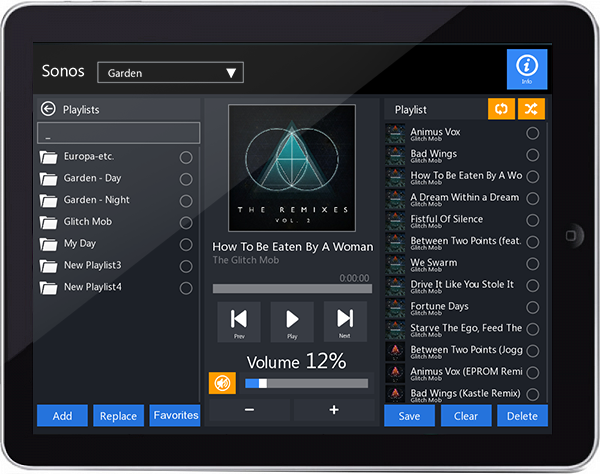Click the volume slider white handle
Screen dimensions: 600x474
[263, 383]
